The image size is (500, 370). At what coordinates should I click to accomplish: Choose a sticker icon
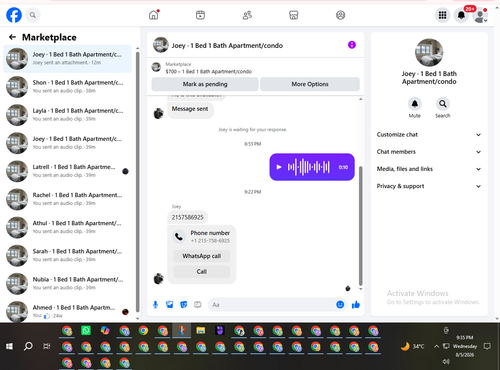pos(184,305)
